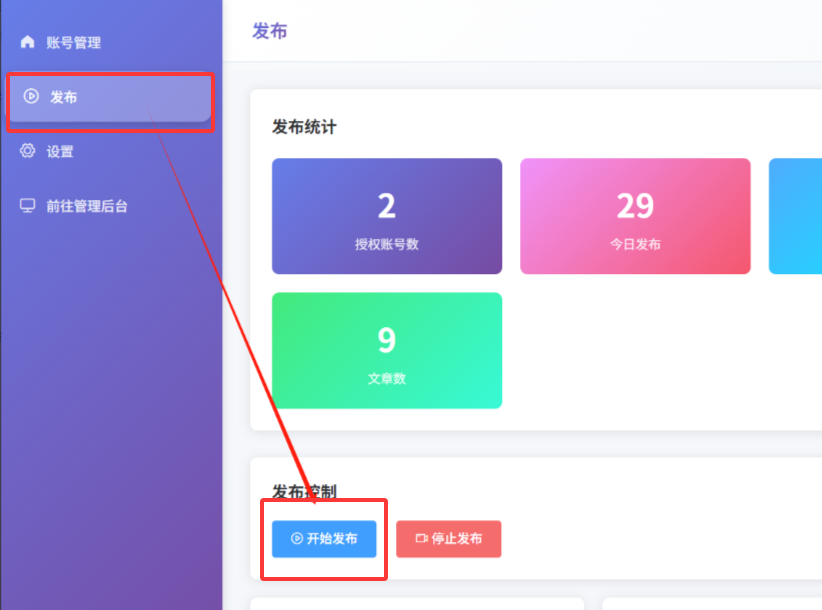
Task: Go to the 设置 page in the sidebar
Action: 60,152
